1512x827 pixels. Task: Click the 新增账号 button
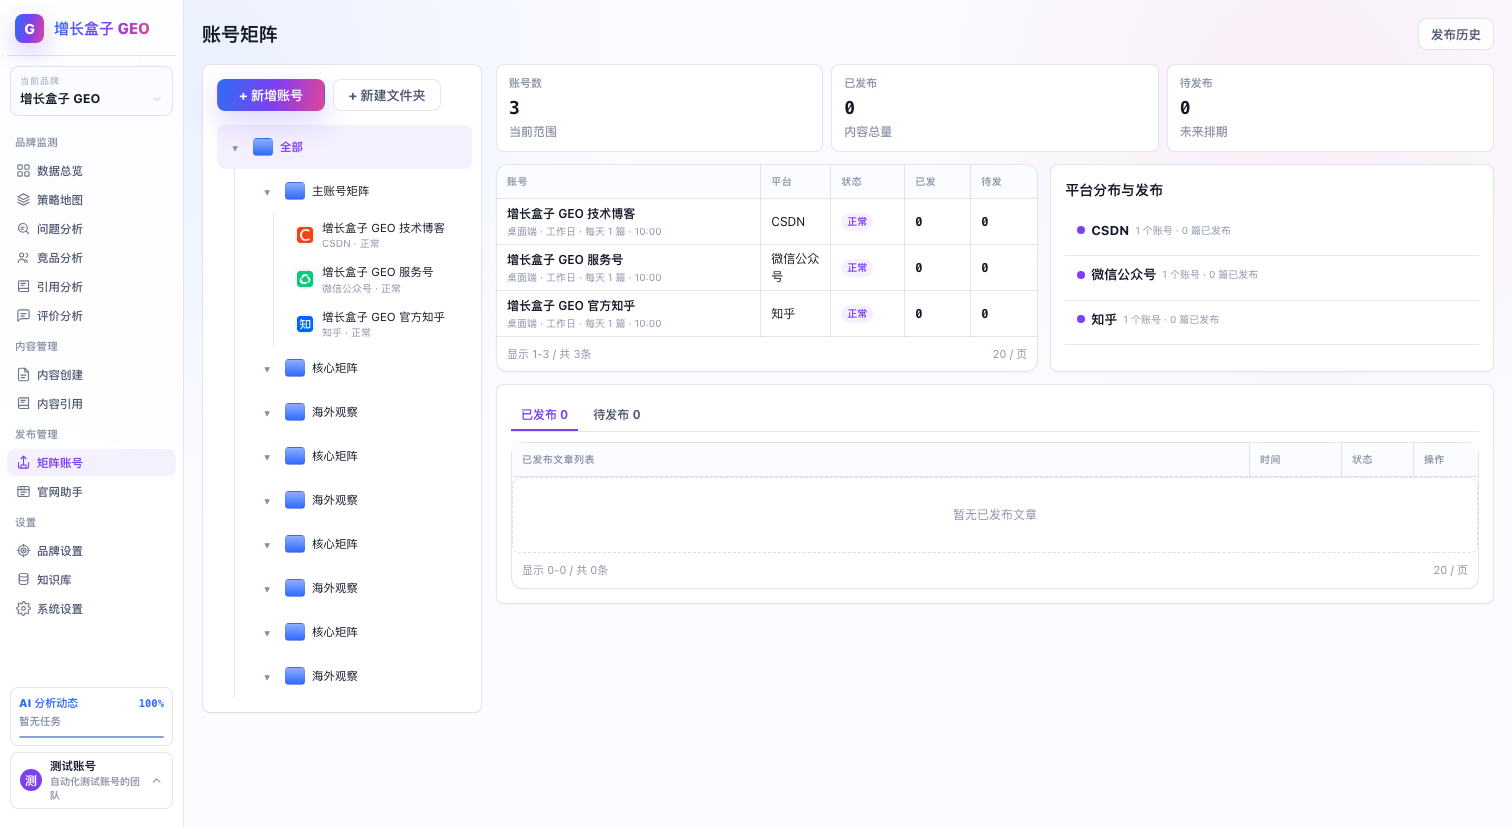(x=271, y=95)
